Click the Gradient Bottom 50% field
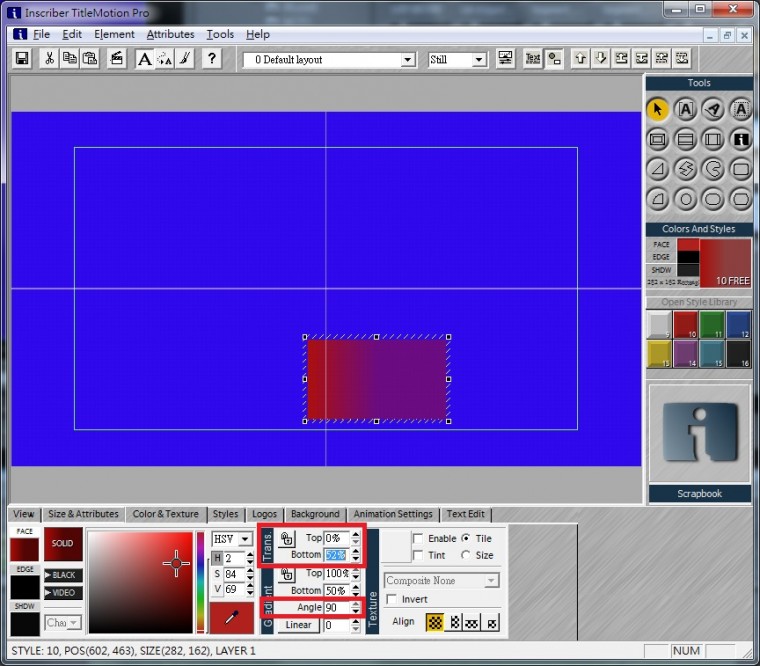760x666 pixels. pyautogui.click(x=337, y=590)
